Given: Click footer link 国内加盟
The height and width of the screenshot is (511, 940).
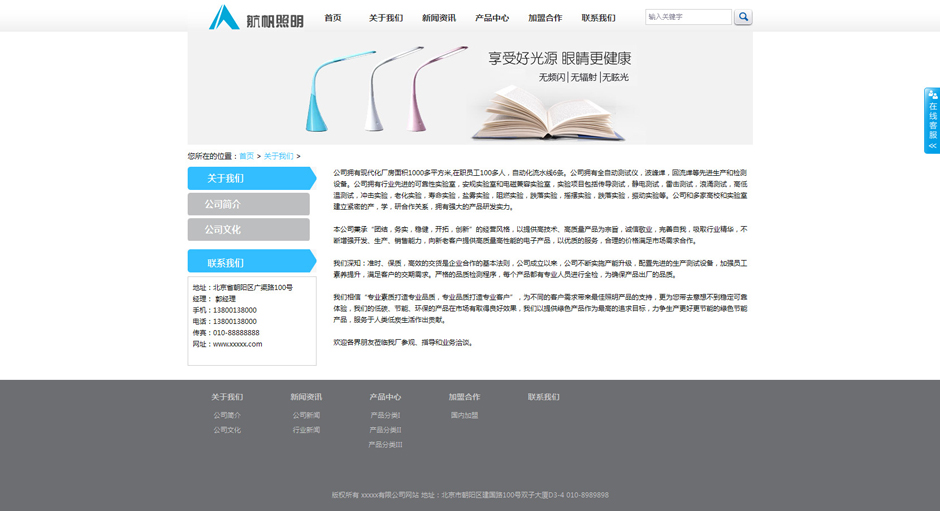Looking at the screenshot, I should (x=465, y=415).
